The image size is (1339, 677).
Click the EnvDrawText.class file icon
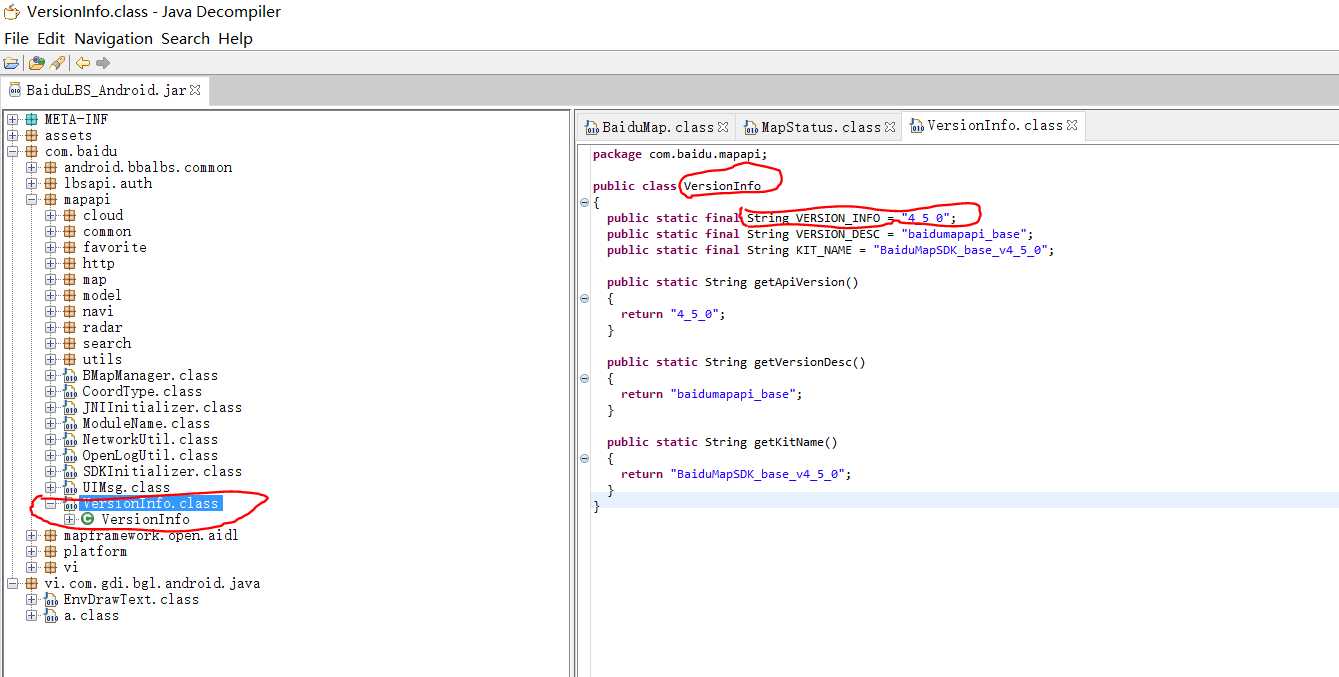(51, 599)
